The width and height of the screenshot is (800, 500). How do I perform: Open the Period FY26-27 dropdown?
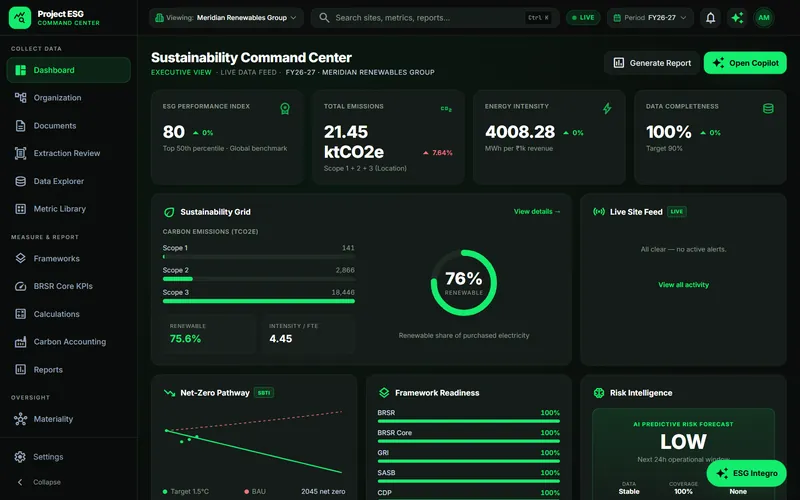(x=650, y=17)
